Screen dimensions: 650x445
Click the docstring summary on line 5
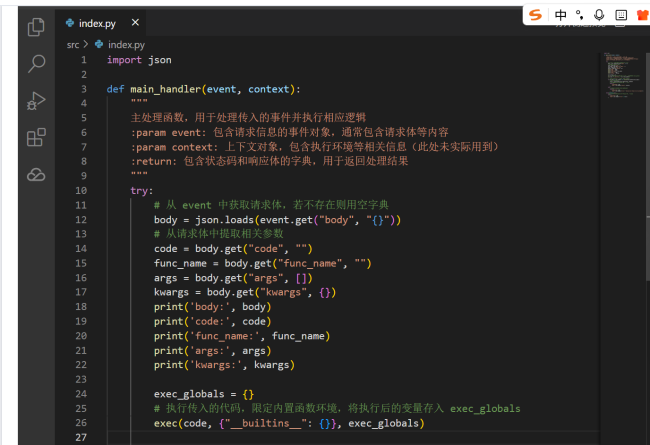pos(248,118)
